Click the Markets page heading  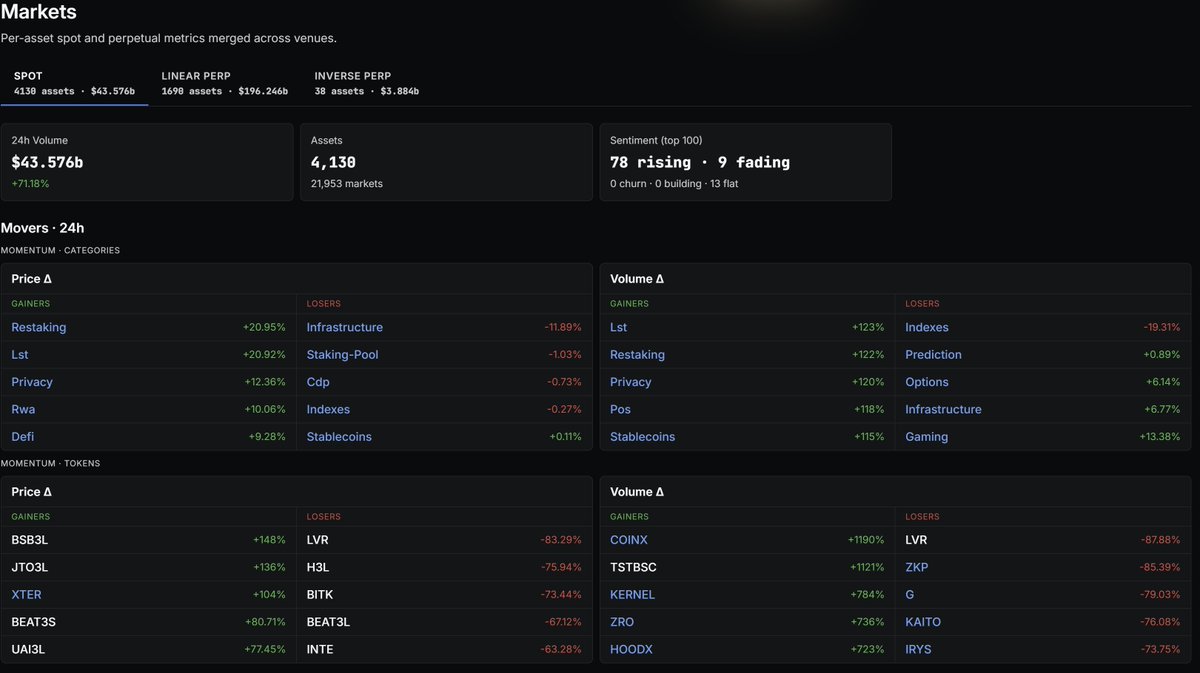tap(38, 13)
